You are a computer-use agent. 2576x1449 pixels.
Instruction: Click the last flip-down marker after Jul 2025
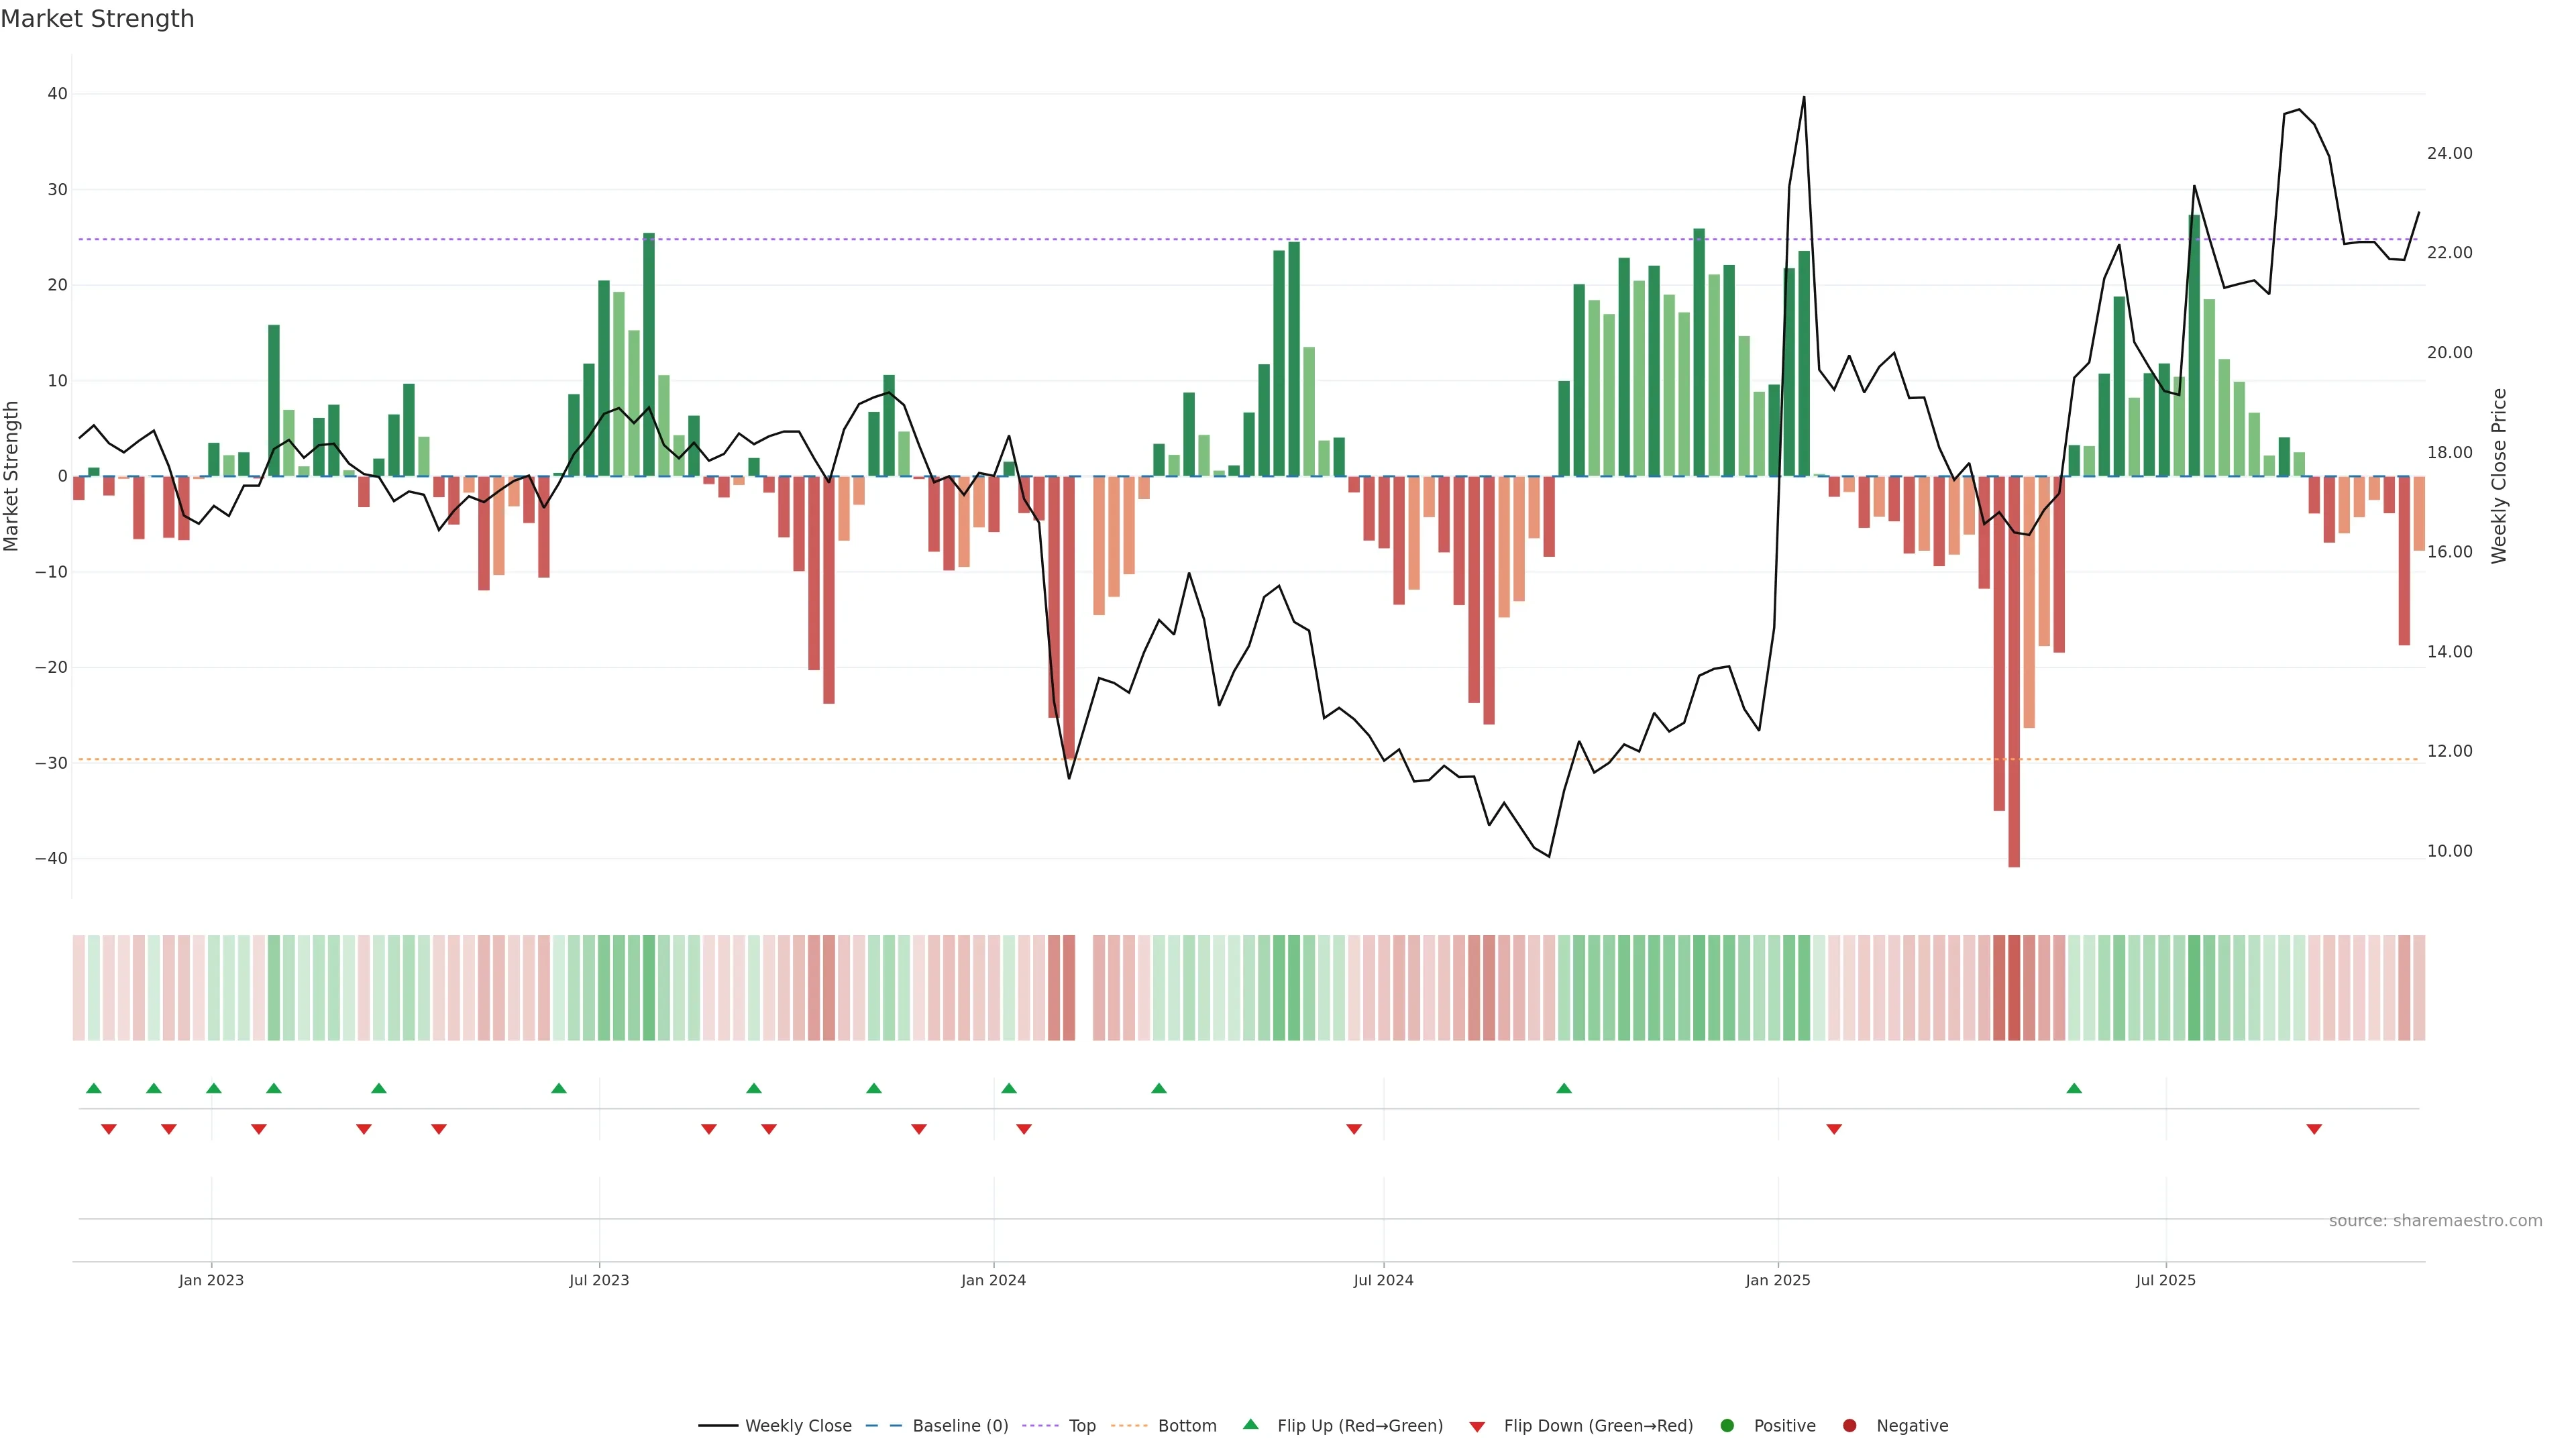point(2314,1129)
